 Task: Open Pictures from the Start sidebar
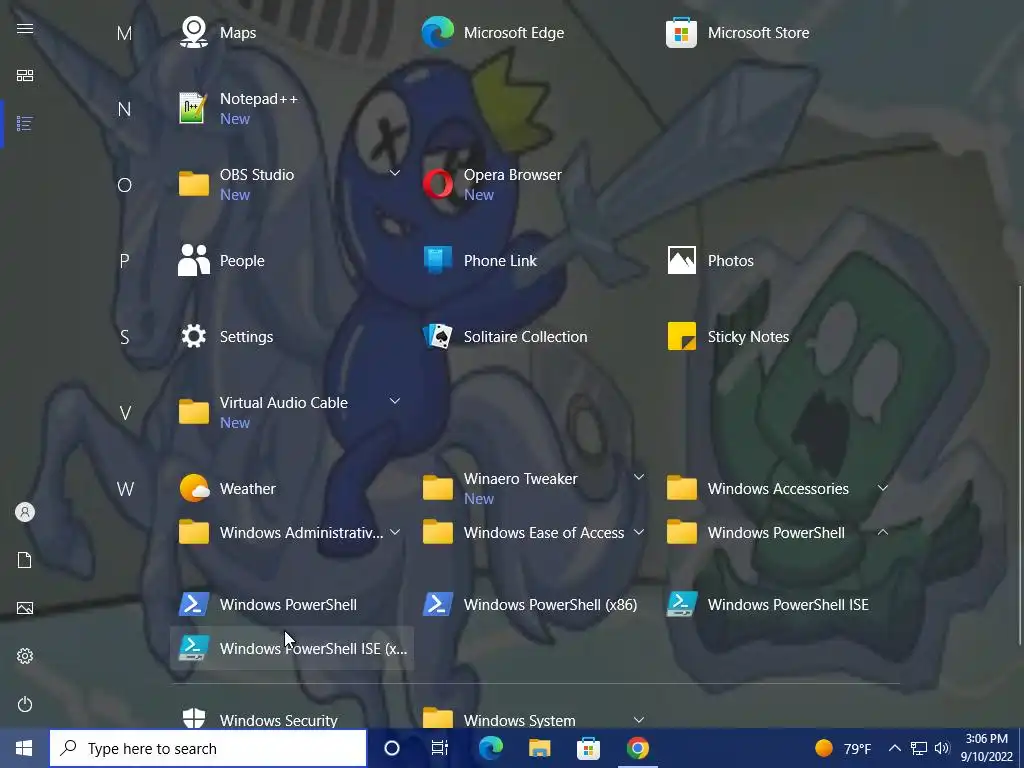coord(25,608)
